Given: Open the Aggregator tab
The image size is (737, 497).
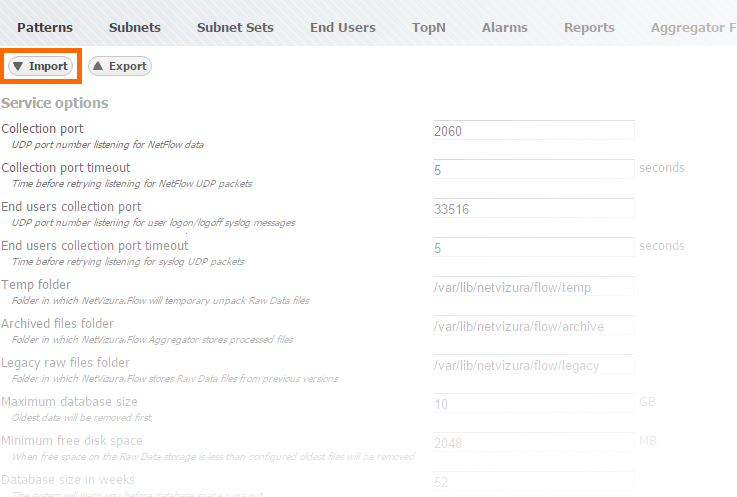Looking at the screenshot, I should tap(692, 27).
